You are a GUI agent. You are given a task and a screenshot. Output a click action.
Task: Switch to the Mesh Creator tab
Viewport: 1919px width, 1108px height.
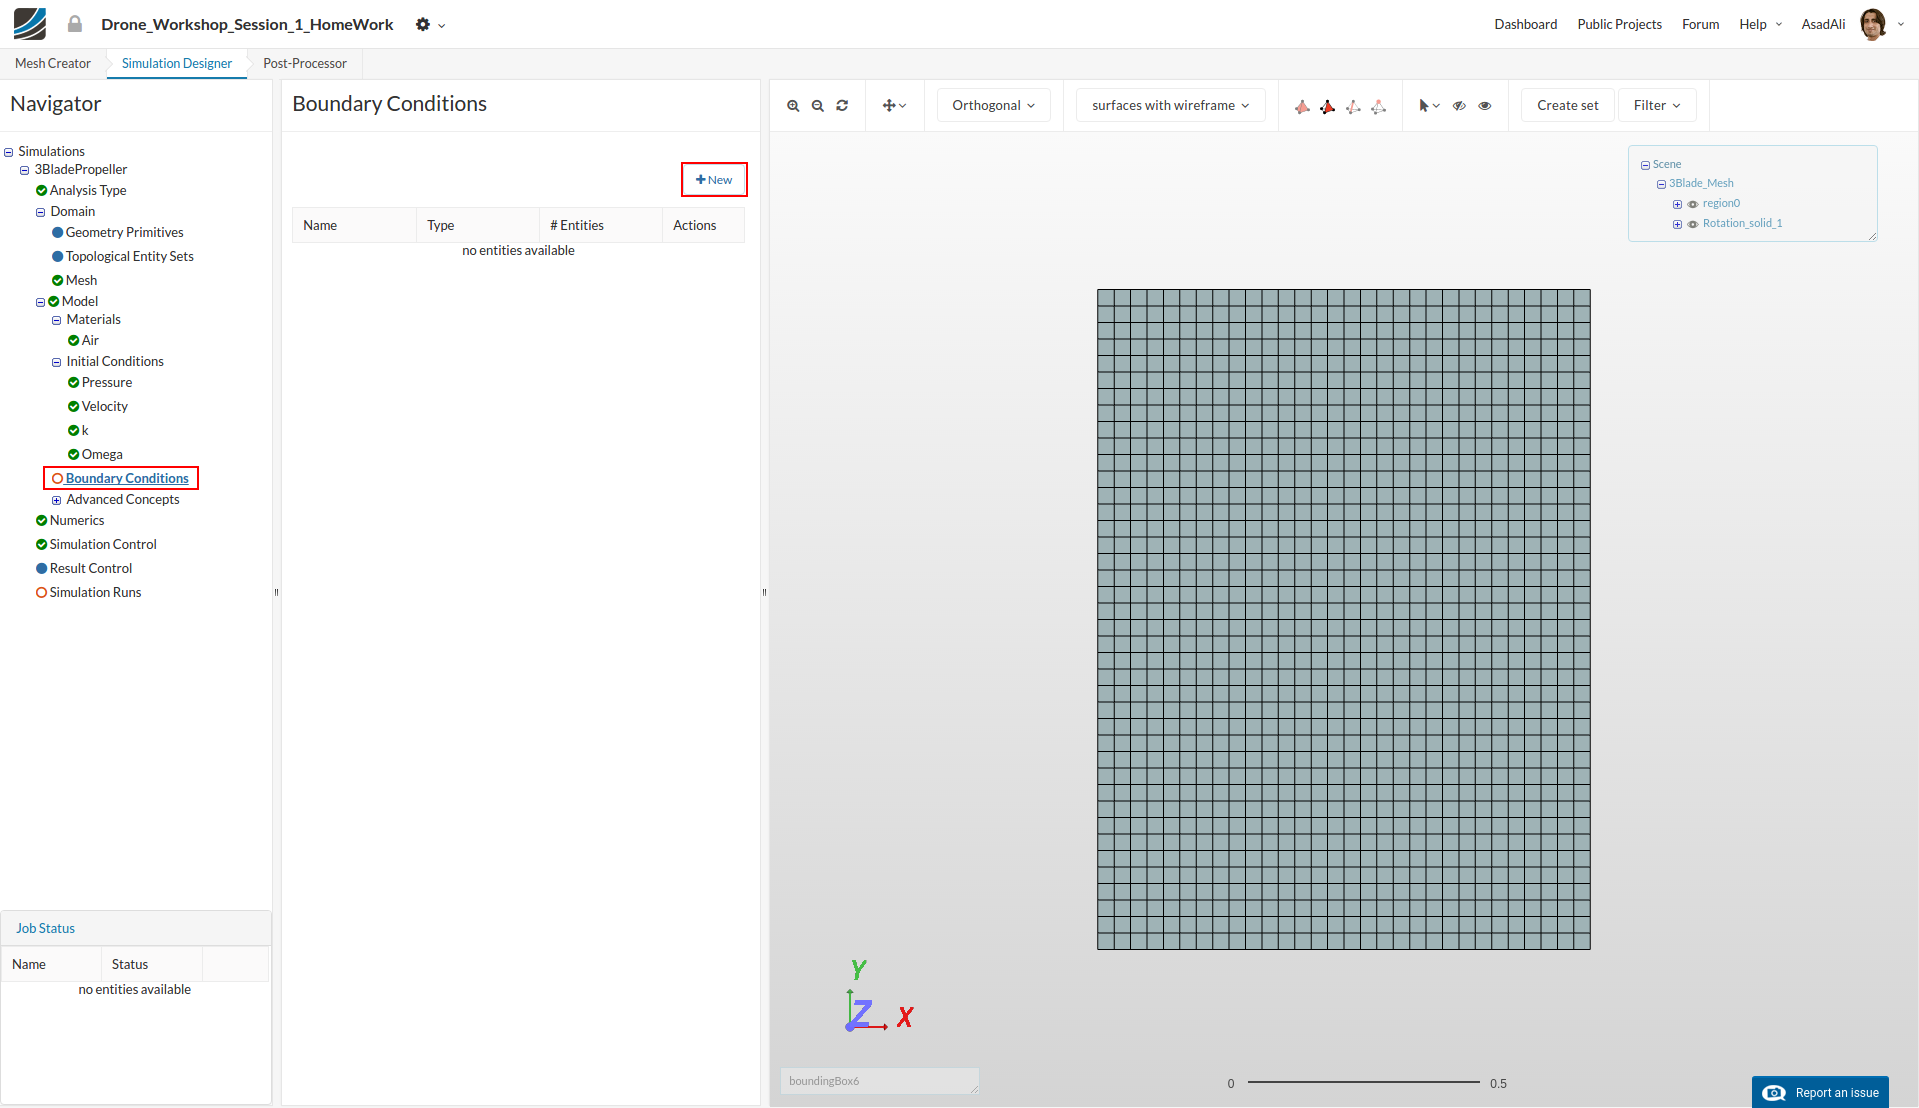(53, 63)
